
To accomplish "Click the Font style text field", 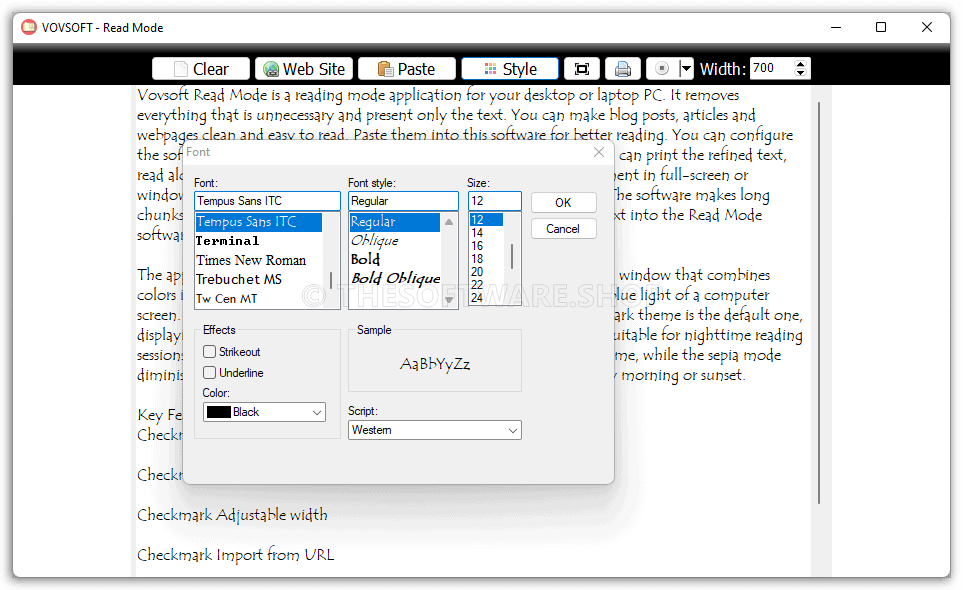I will [x=404, y=201].
